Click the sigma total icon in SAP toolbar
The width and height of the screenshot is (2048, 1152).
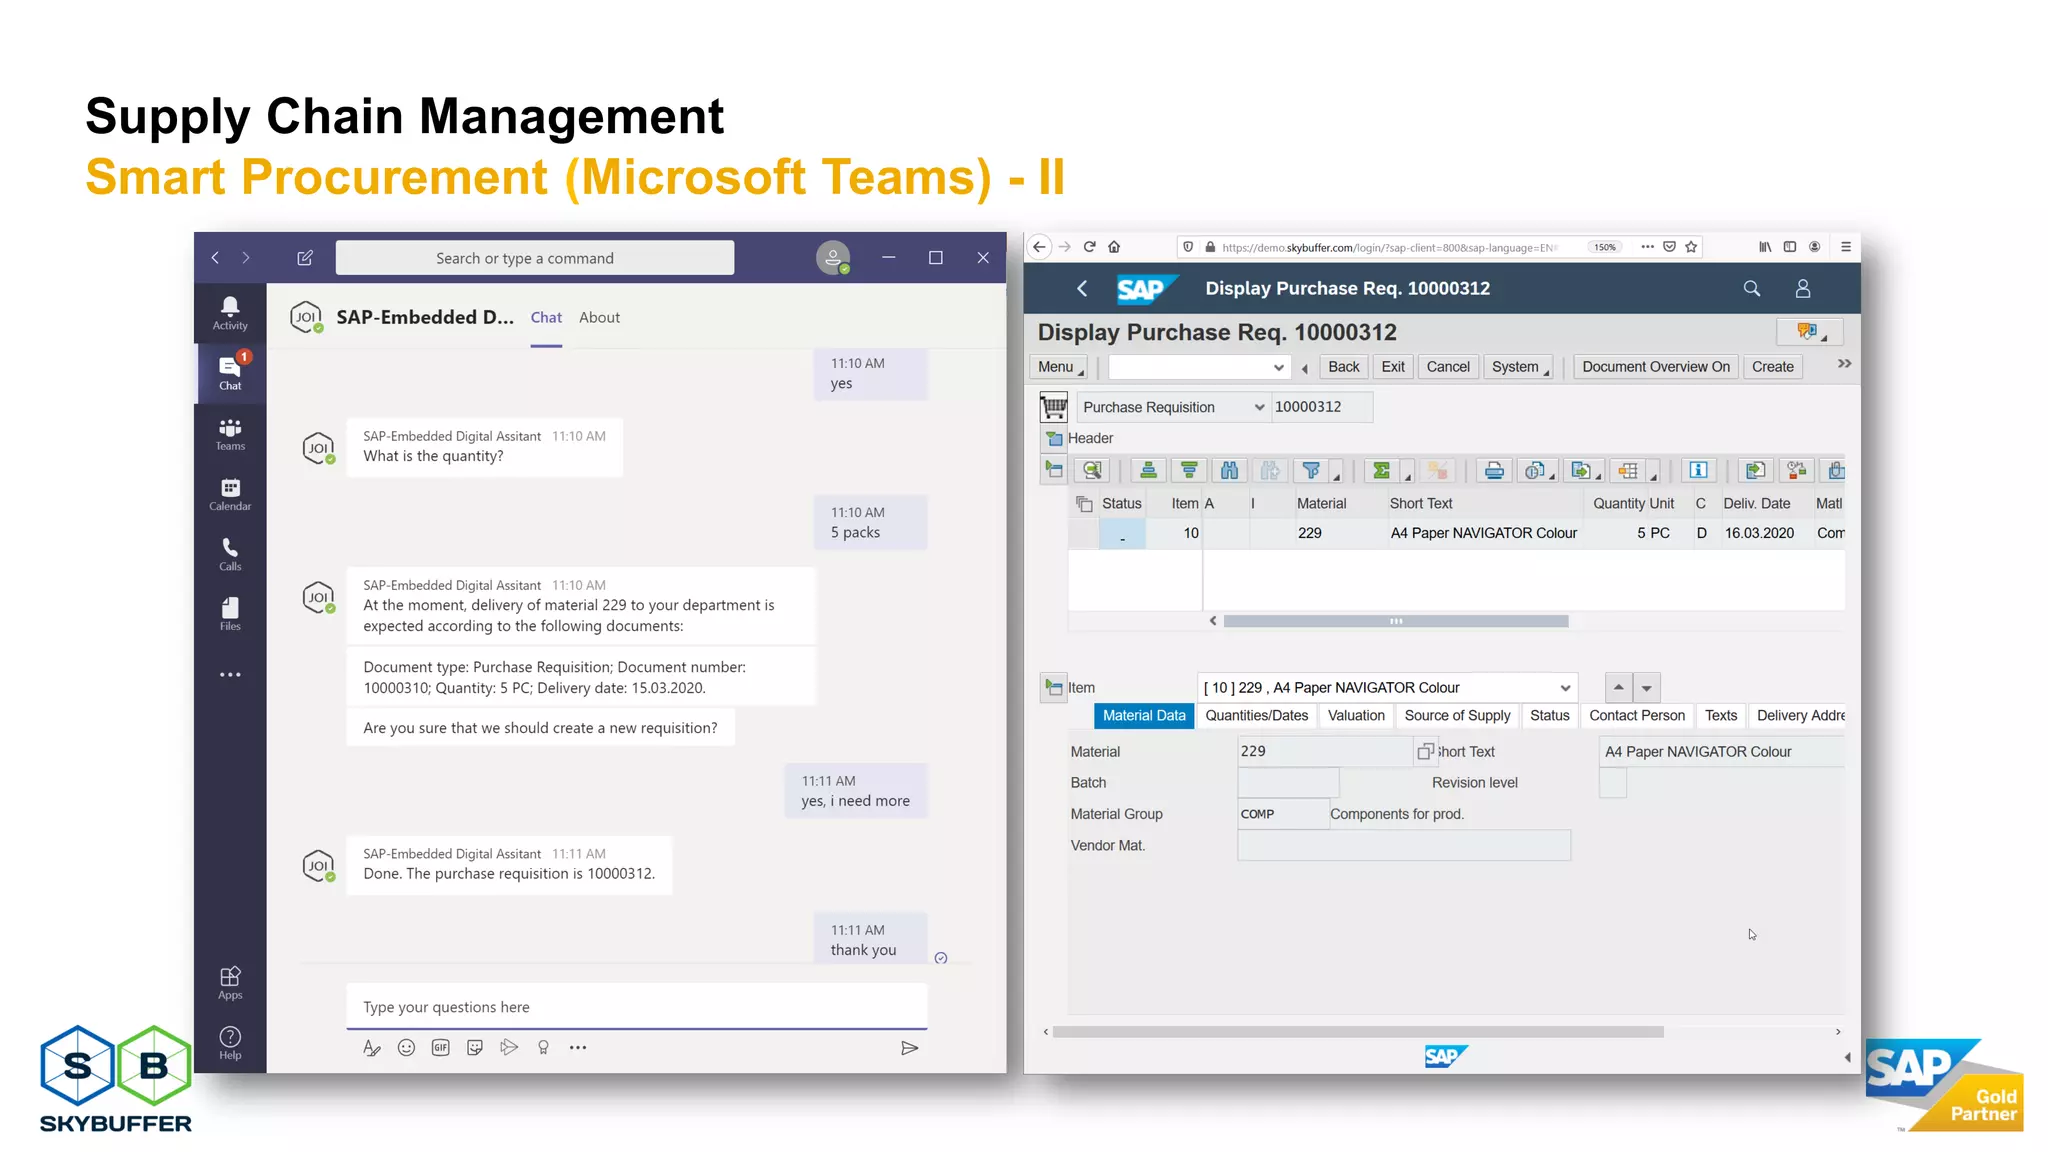[1381, 470]
